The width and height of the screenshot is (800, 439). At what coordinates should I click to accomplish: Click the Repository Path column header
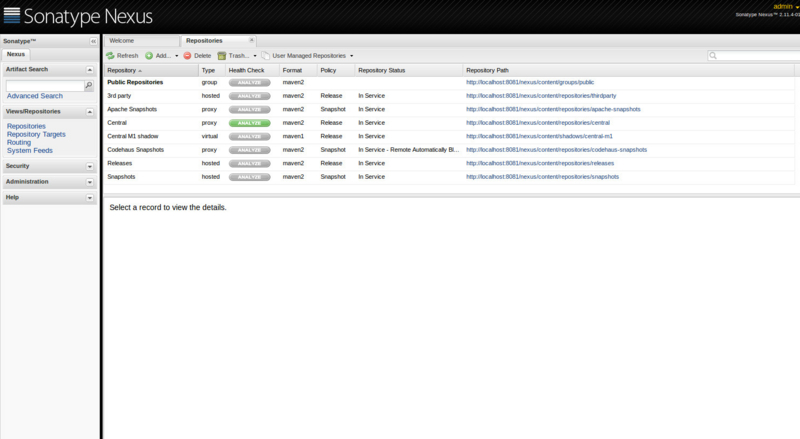629,70
